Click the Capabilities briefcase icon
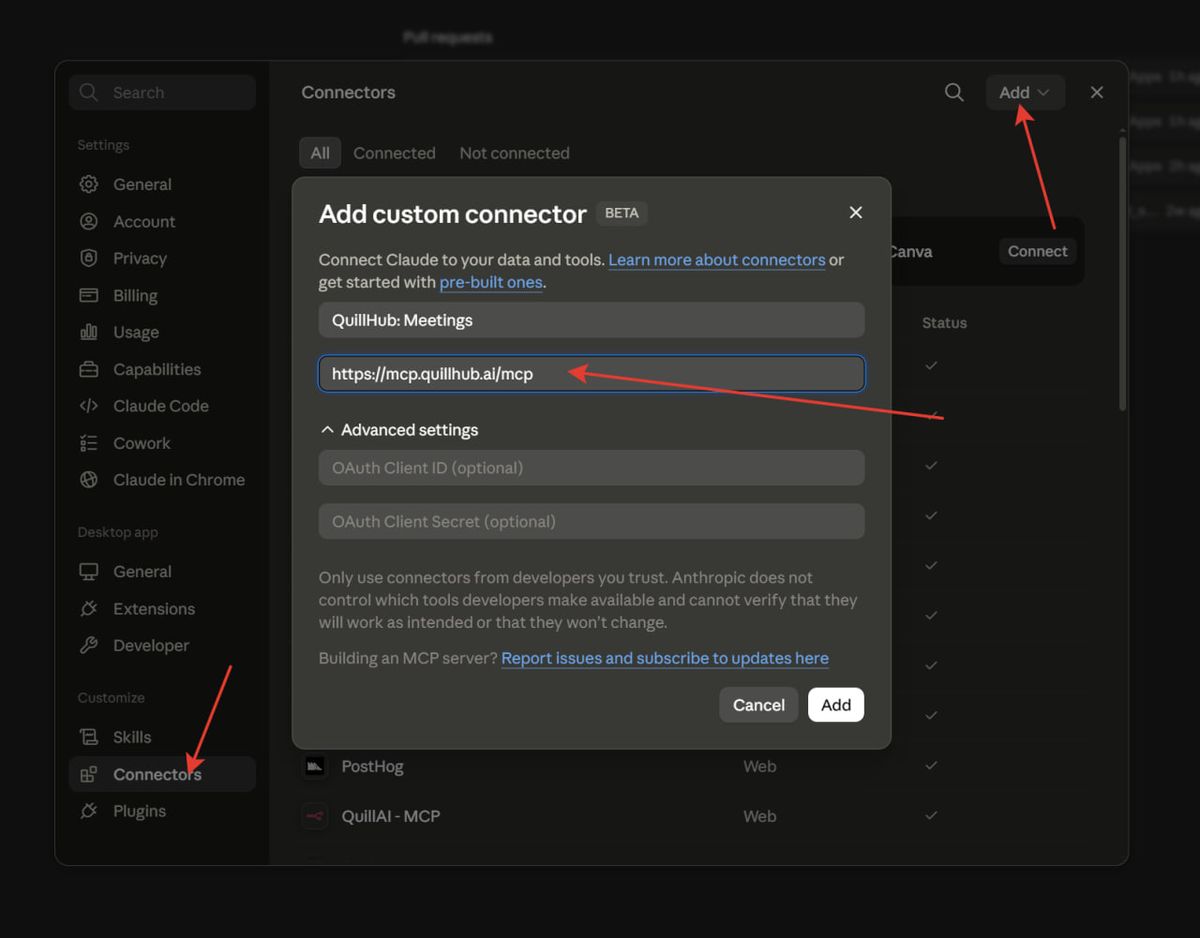1200x938 pixels. (x=89, y=369)
